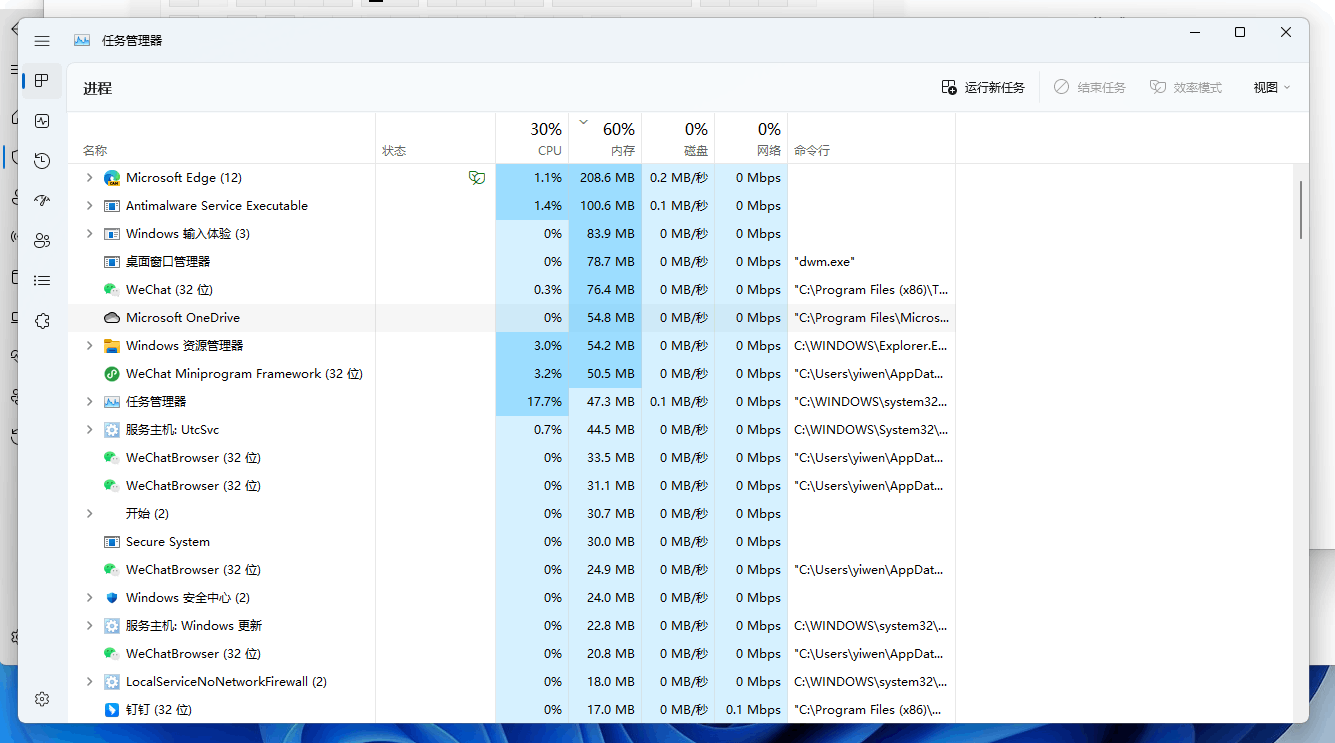Sort by the 状态 column header
This screenshot has height=743, width=1335.
(435, 138)
